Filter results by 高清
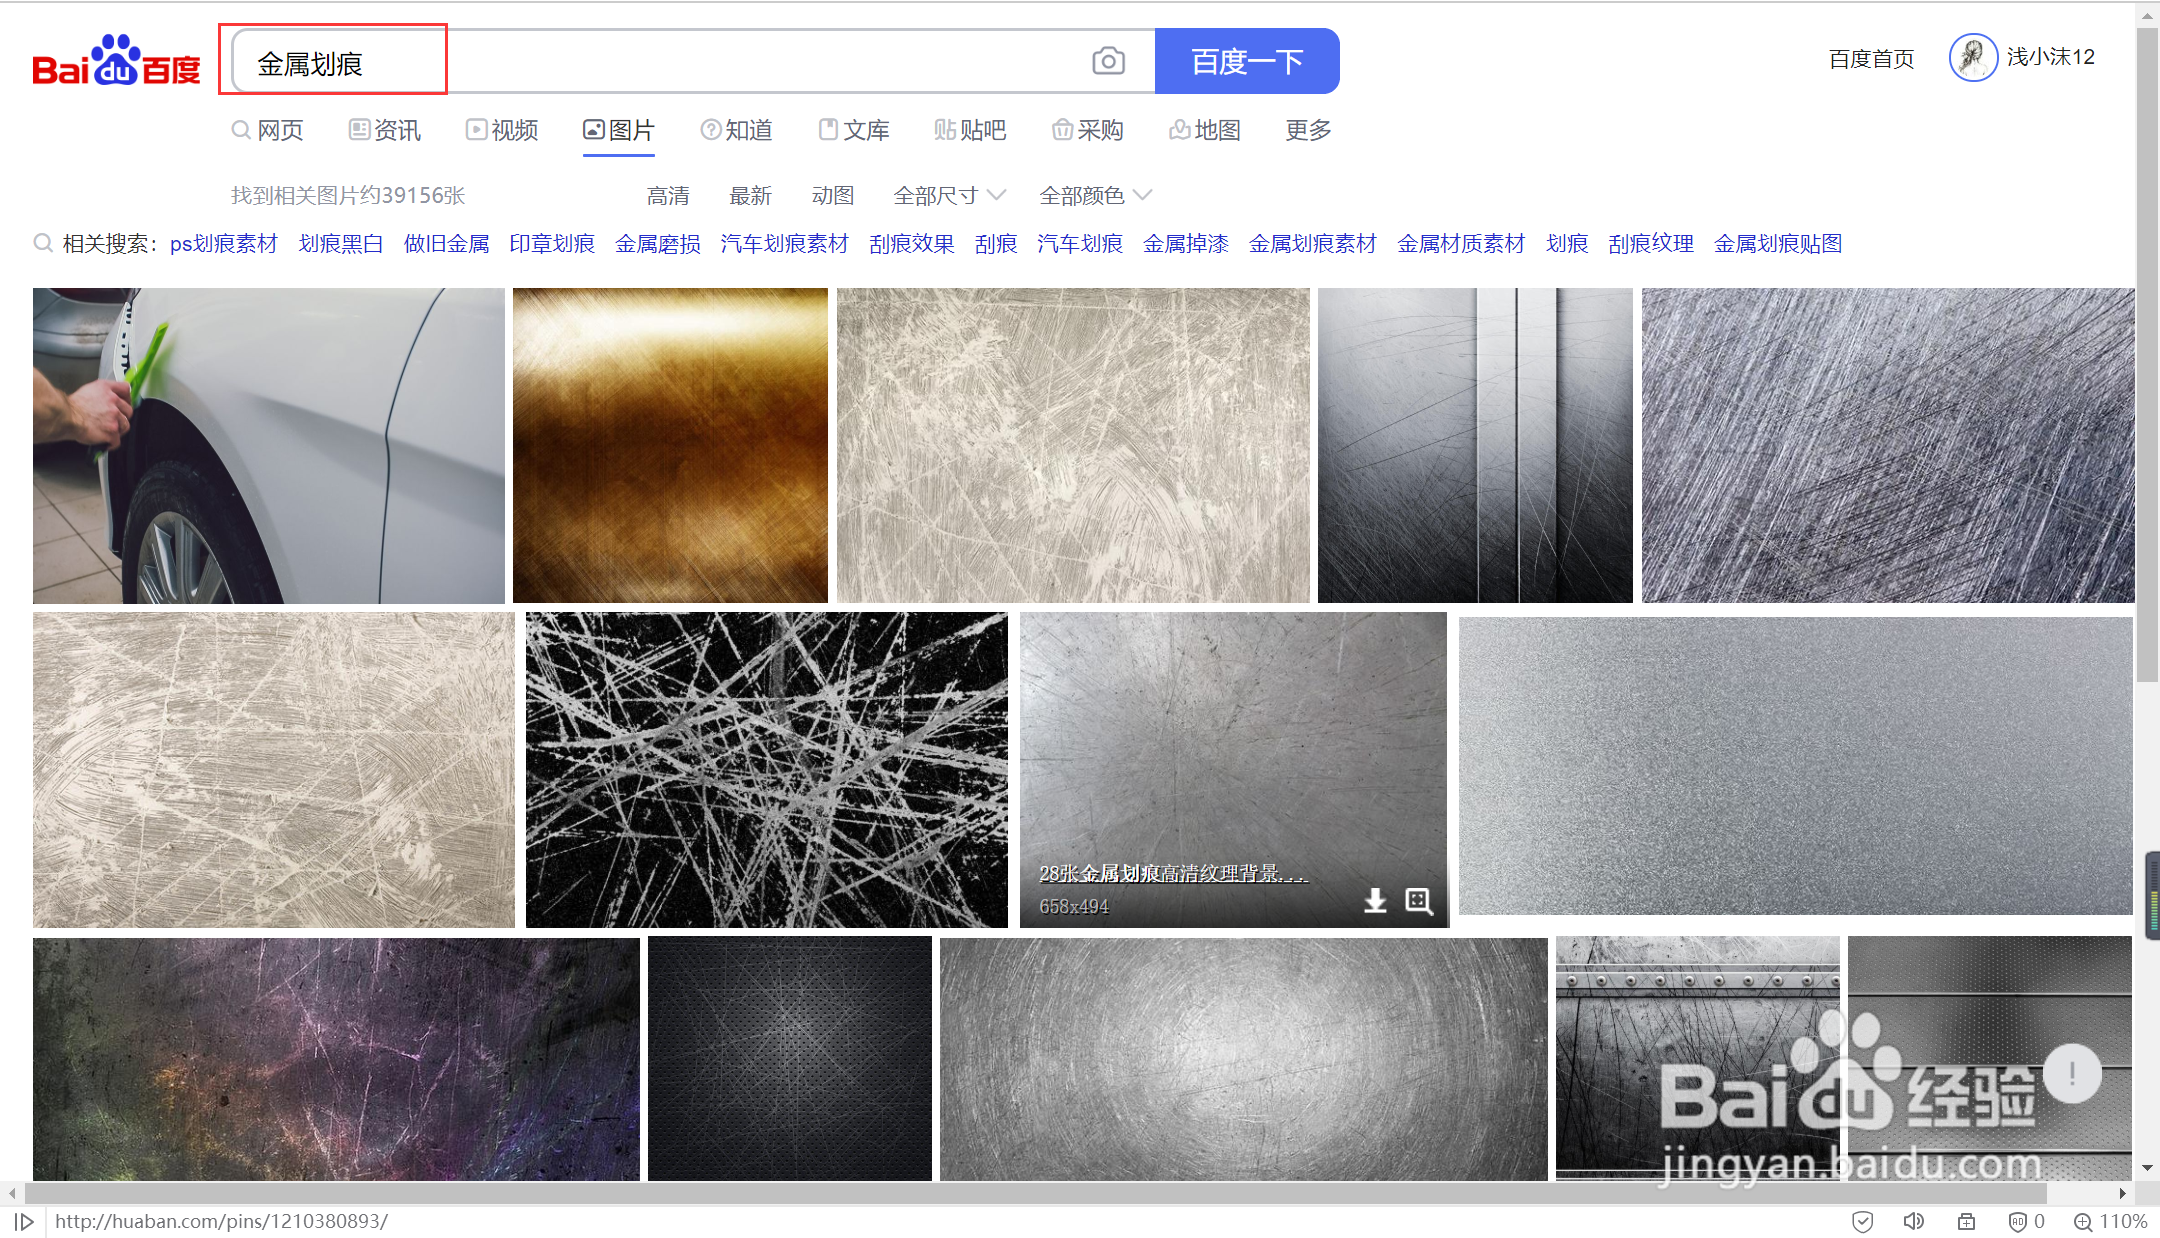Screen dimensions: 2160x1238 click(x=668, y=196)
